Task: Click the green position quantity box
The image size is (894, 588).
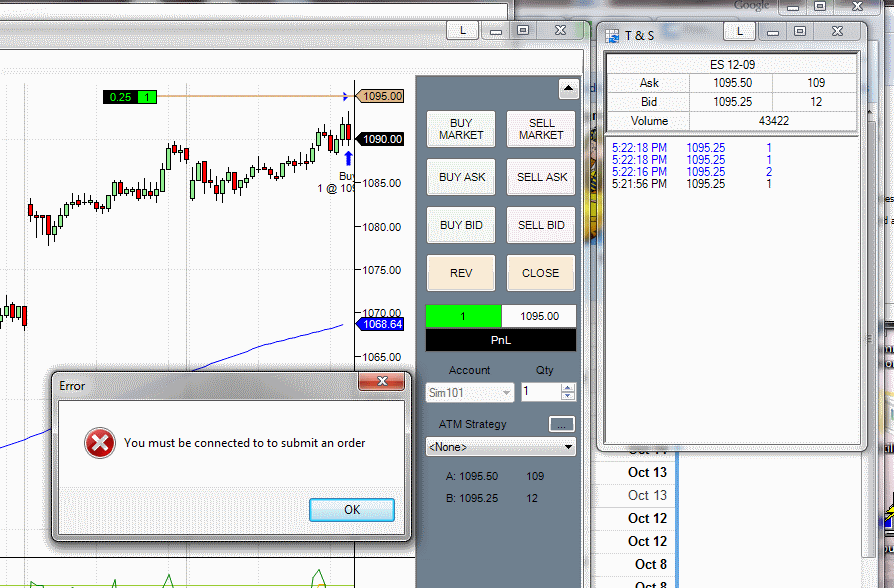Action: click(x=464, y=316)
